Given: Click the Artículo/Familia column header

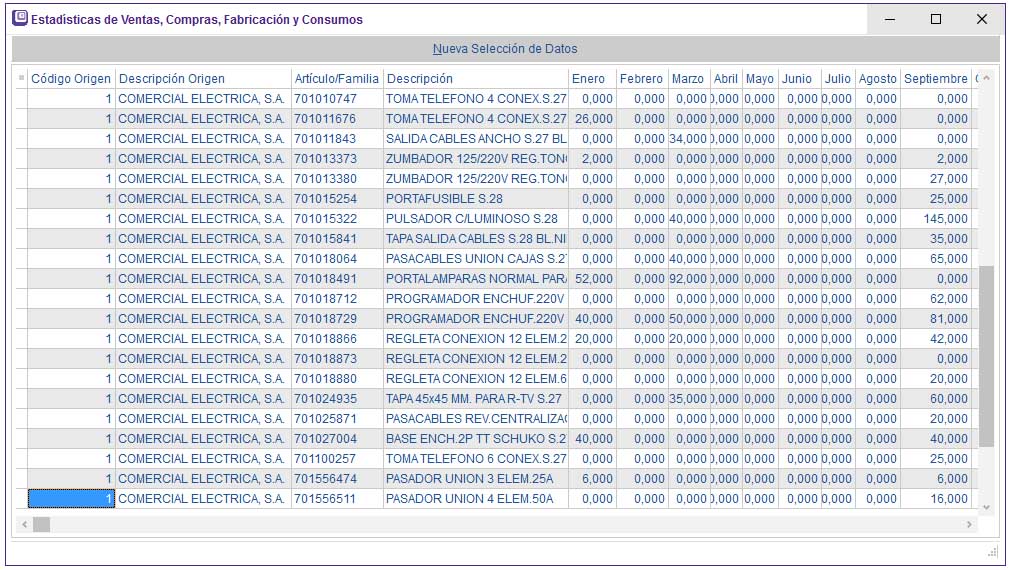Looking at the screenshot, I should pos(337,79).
